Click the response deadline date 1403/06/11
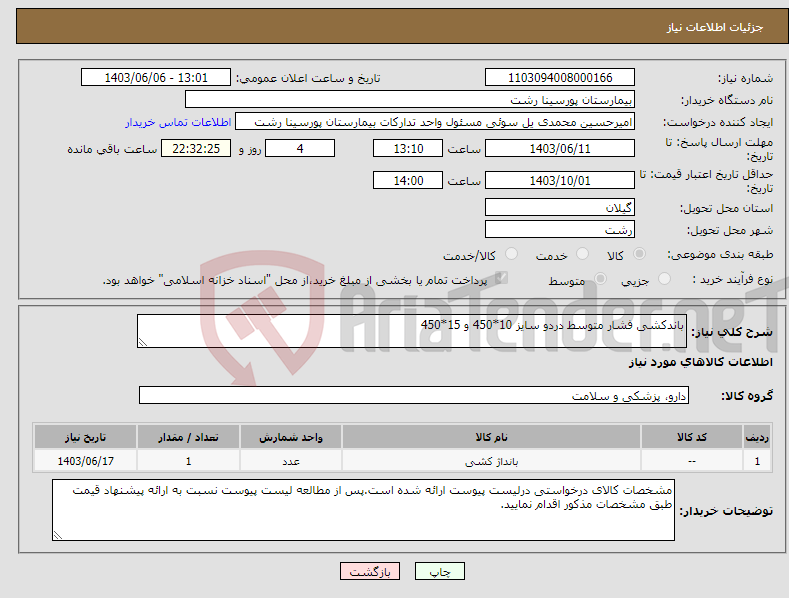This screenshot has height=598, width=789. [560, 148]
